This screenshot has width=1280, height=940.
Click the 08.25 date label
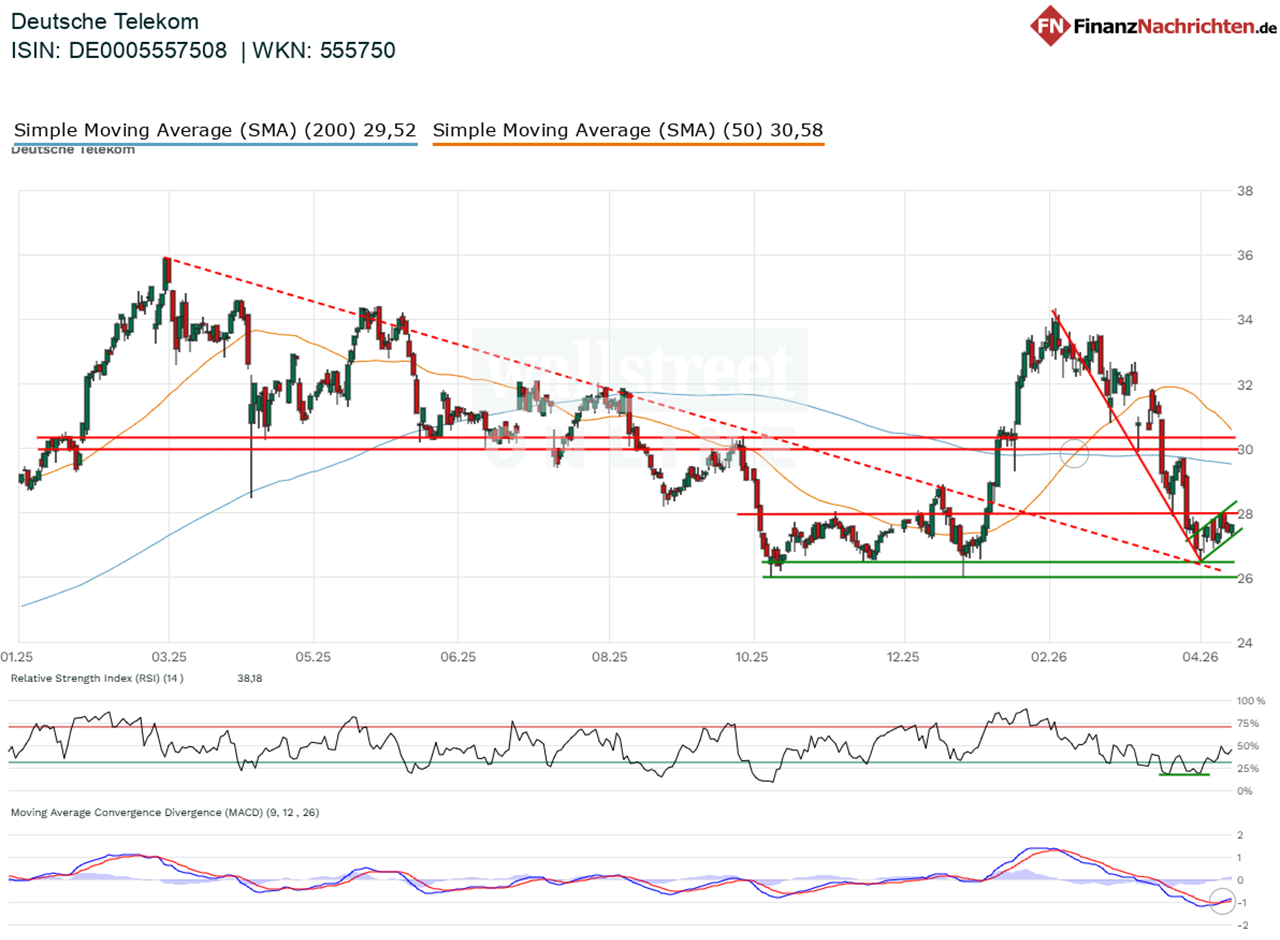click(608, 656)
